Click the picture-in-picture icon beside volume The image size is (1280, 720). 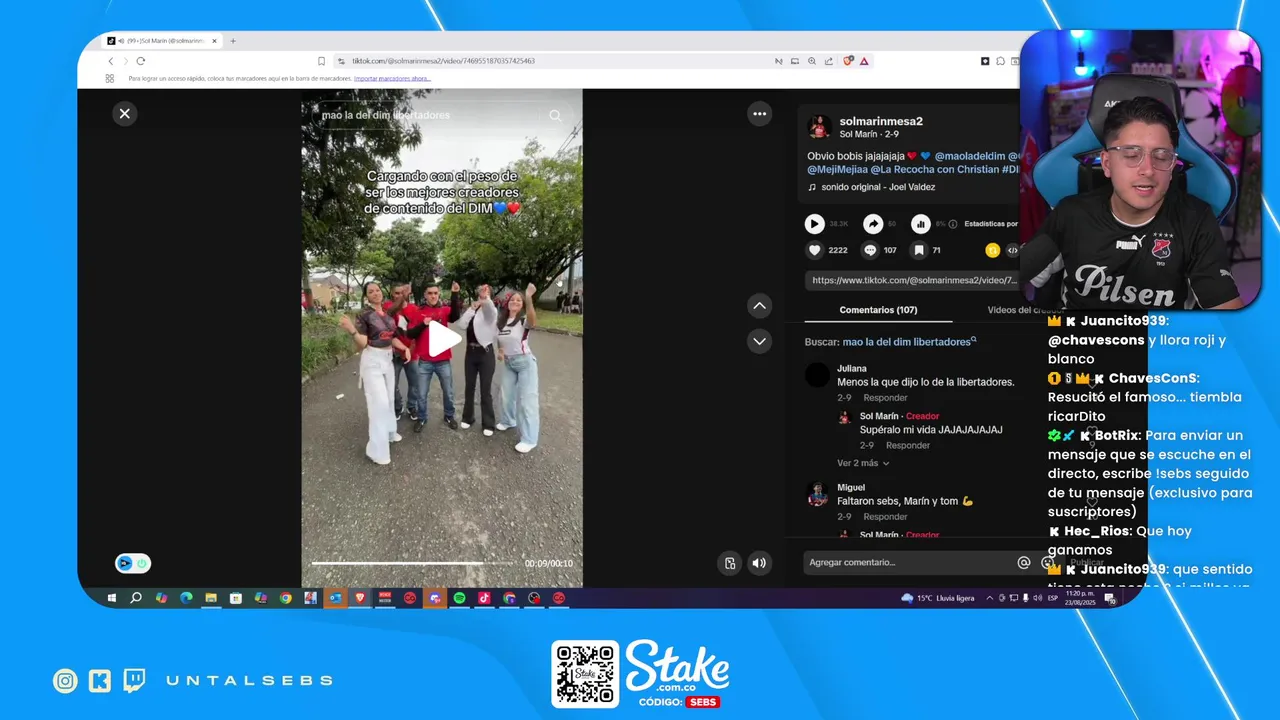point(730,563)
